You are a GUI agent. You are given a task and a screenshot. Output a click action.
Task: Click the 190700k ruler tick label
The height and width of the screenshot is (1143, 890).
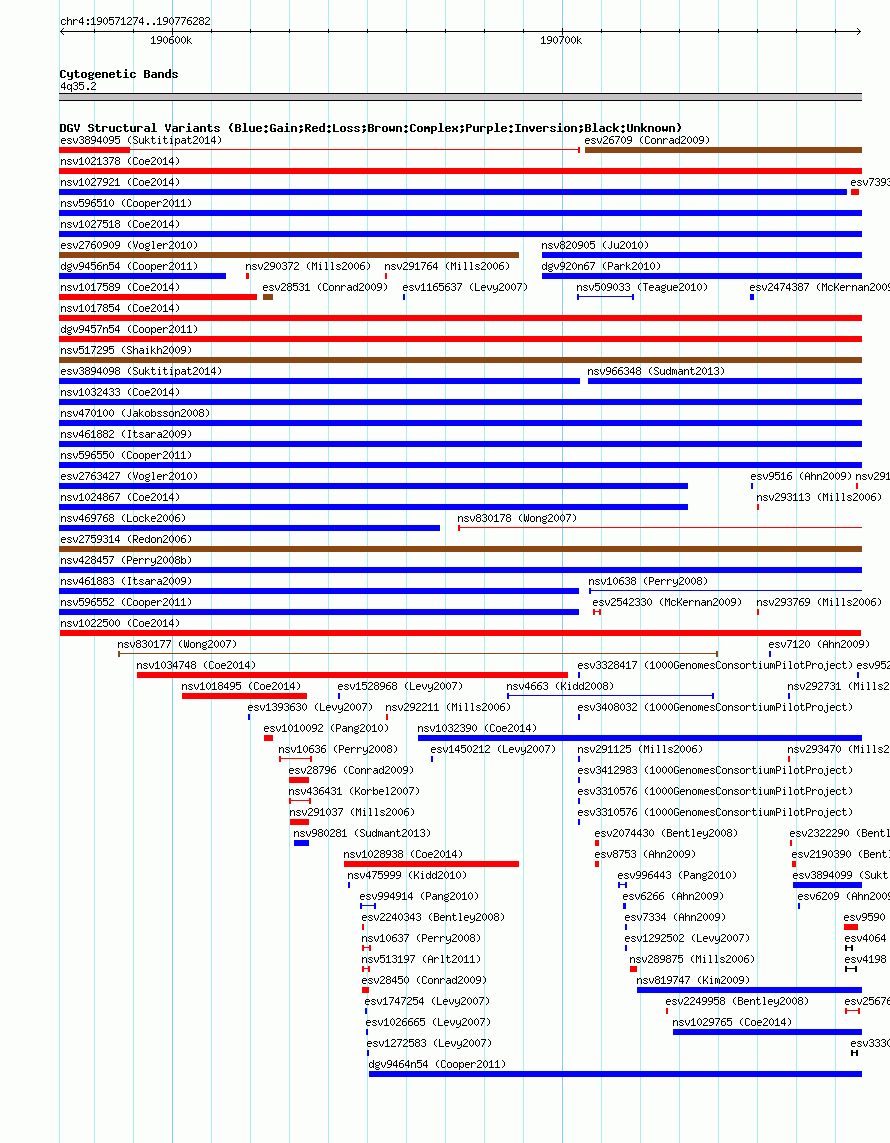click(x=561, y=41)
